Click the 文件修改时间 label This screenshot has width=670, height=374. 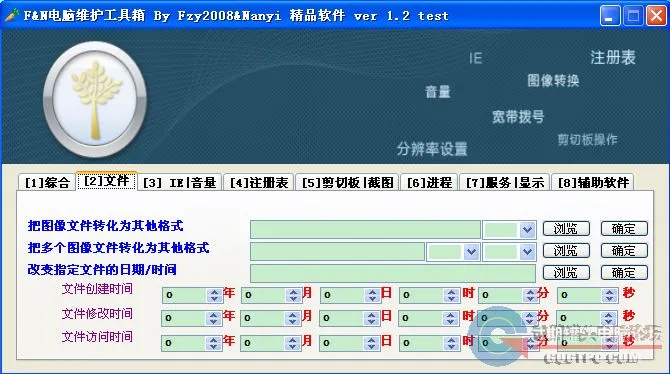point(97,314)
